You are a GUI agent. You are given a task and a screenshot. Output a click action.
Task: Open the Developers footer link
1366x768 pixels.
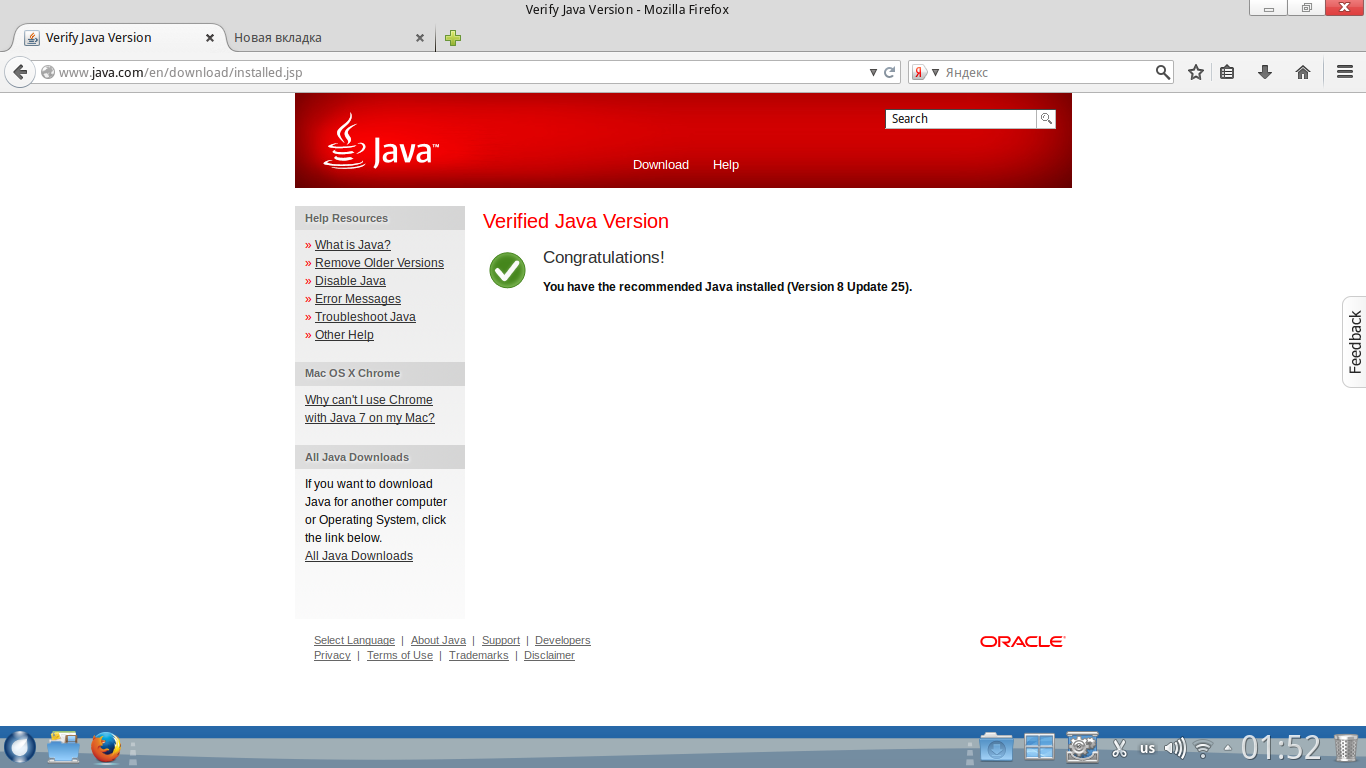tap(563, 641)
